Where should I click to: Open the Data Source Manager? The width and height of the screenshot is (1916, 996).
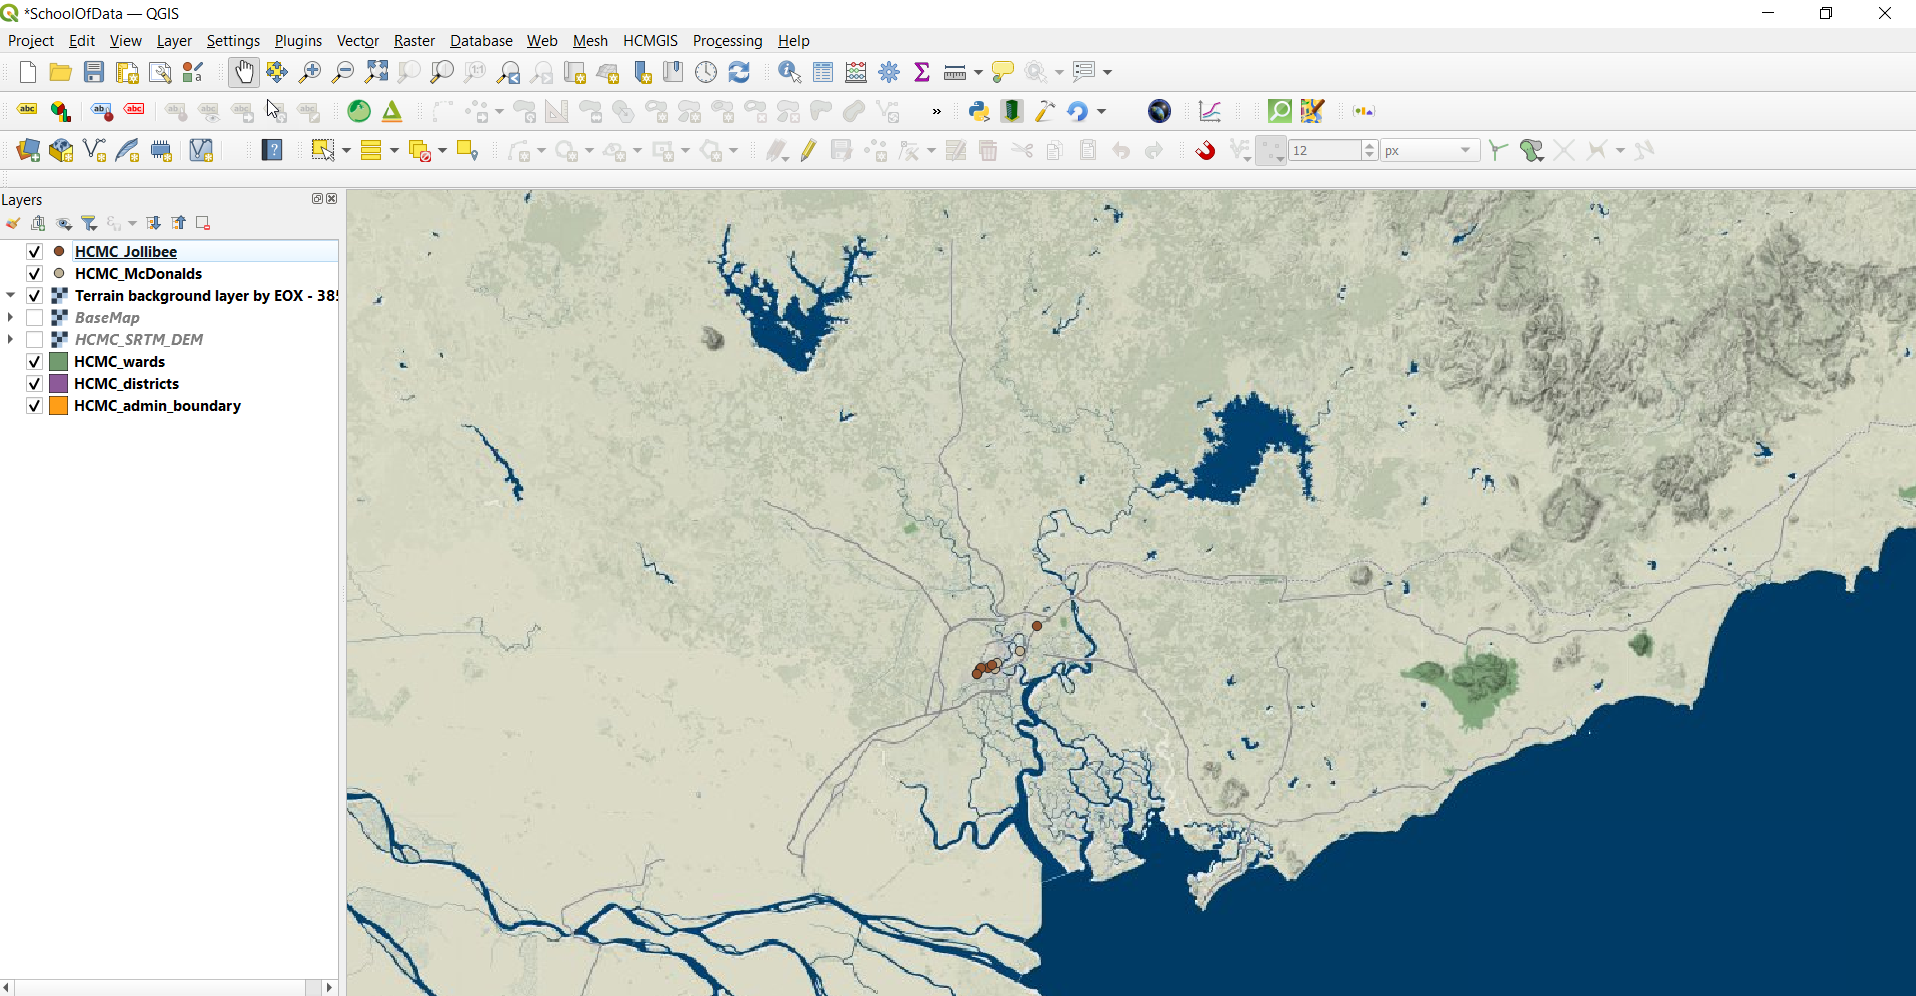click(28, 150)
